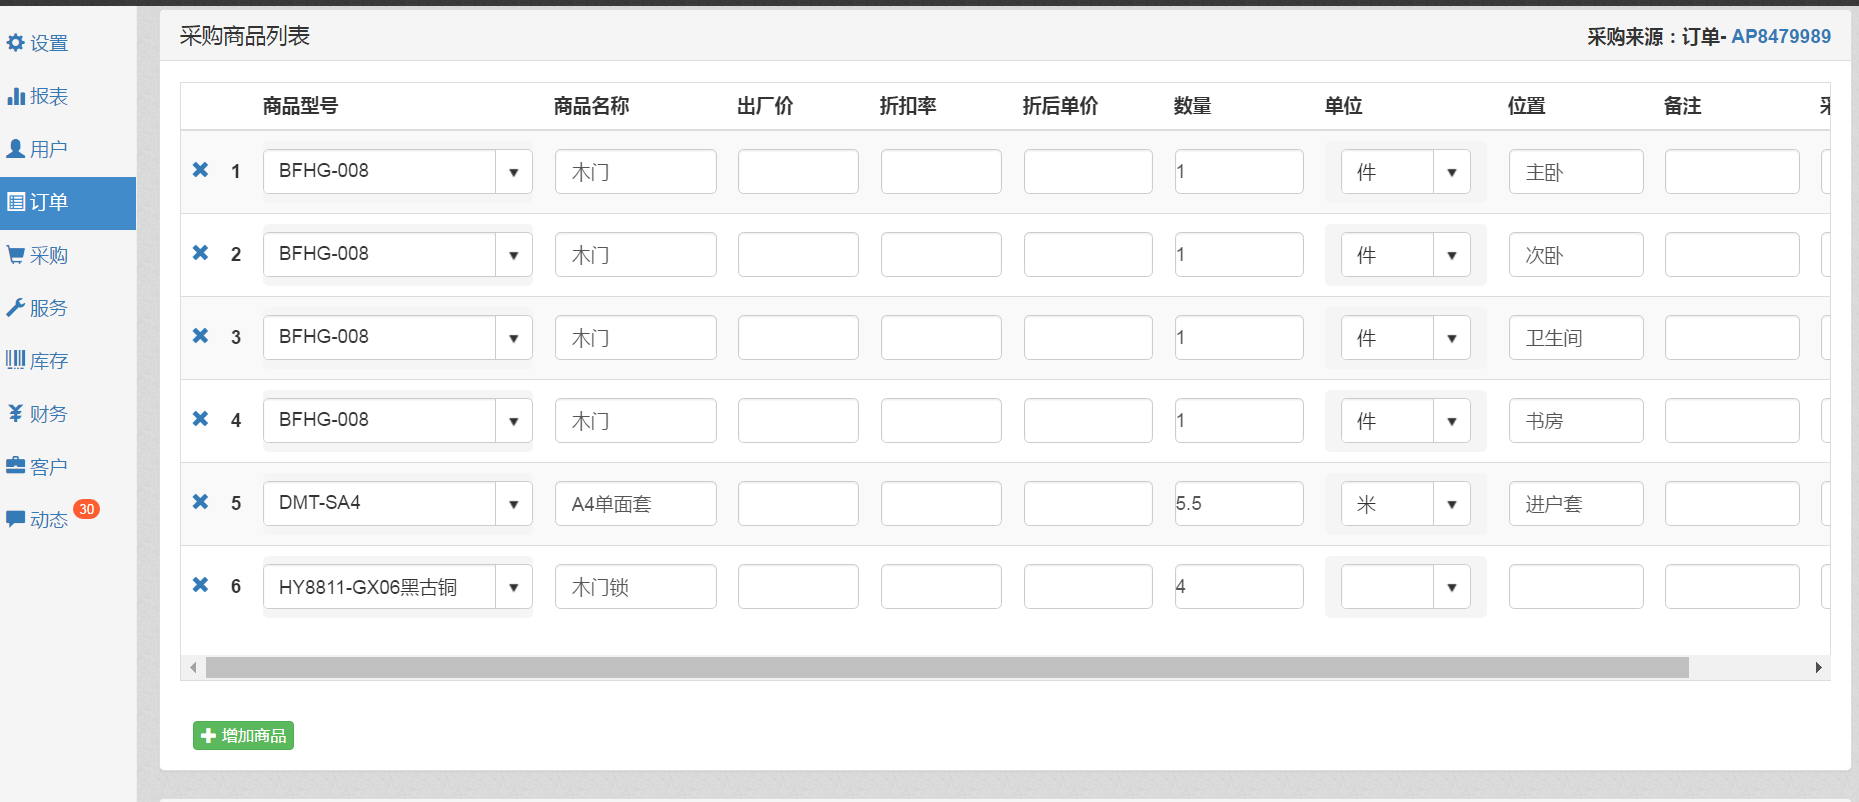Open order link AP8479989
1859x802 pixels.
click(x=1781, y=37)
